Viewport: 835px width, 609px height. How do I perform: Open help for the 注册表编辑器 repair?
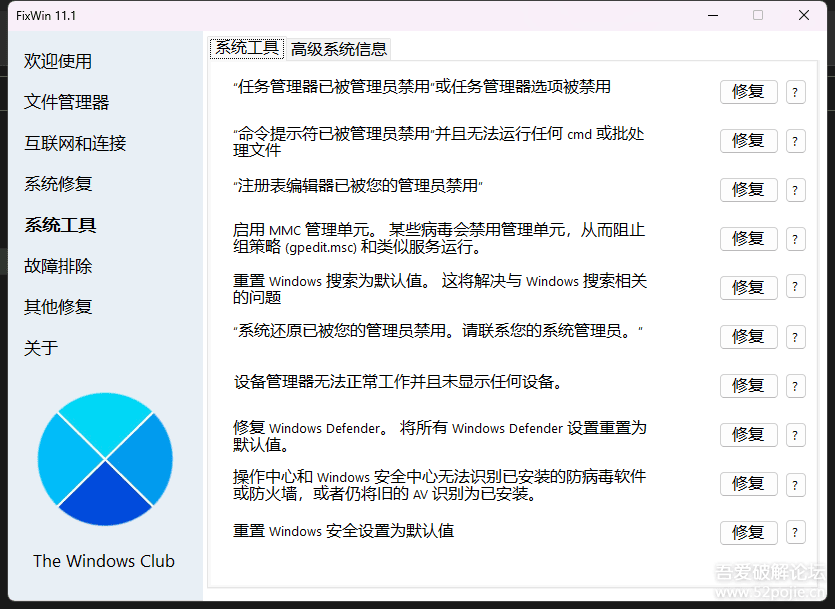pyautogui.click(x=795, y=189)
